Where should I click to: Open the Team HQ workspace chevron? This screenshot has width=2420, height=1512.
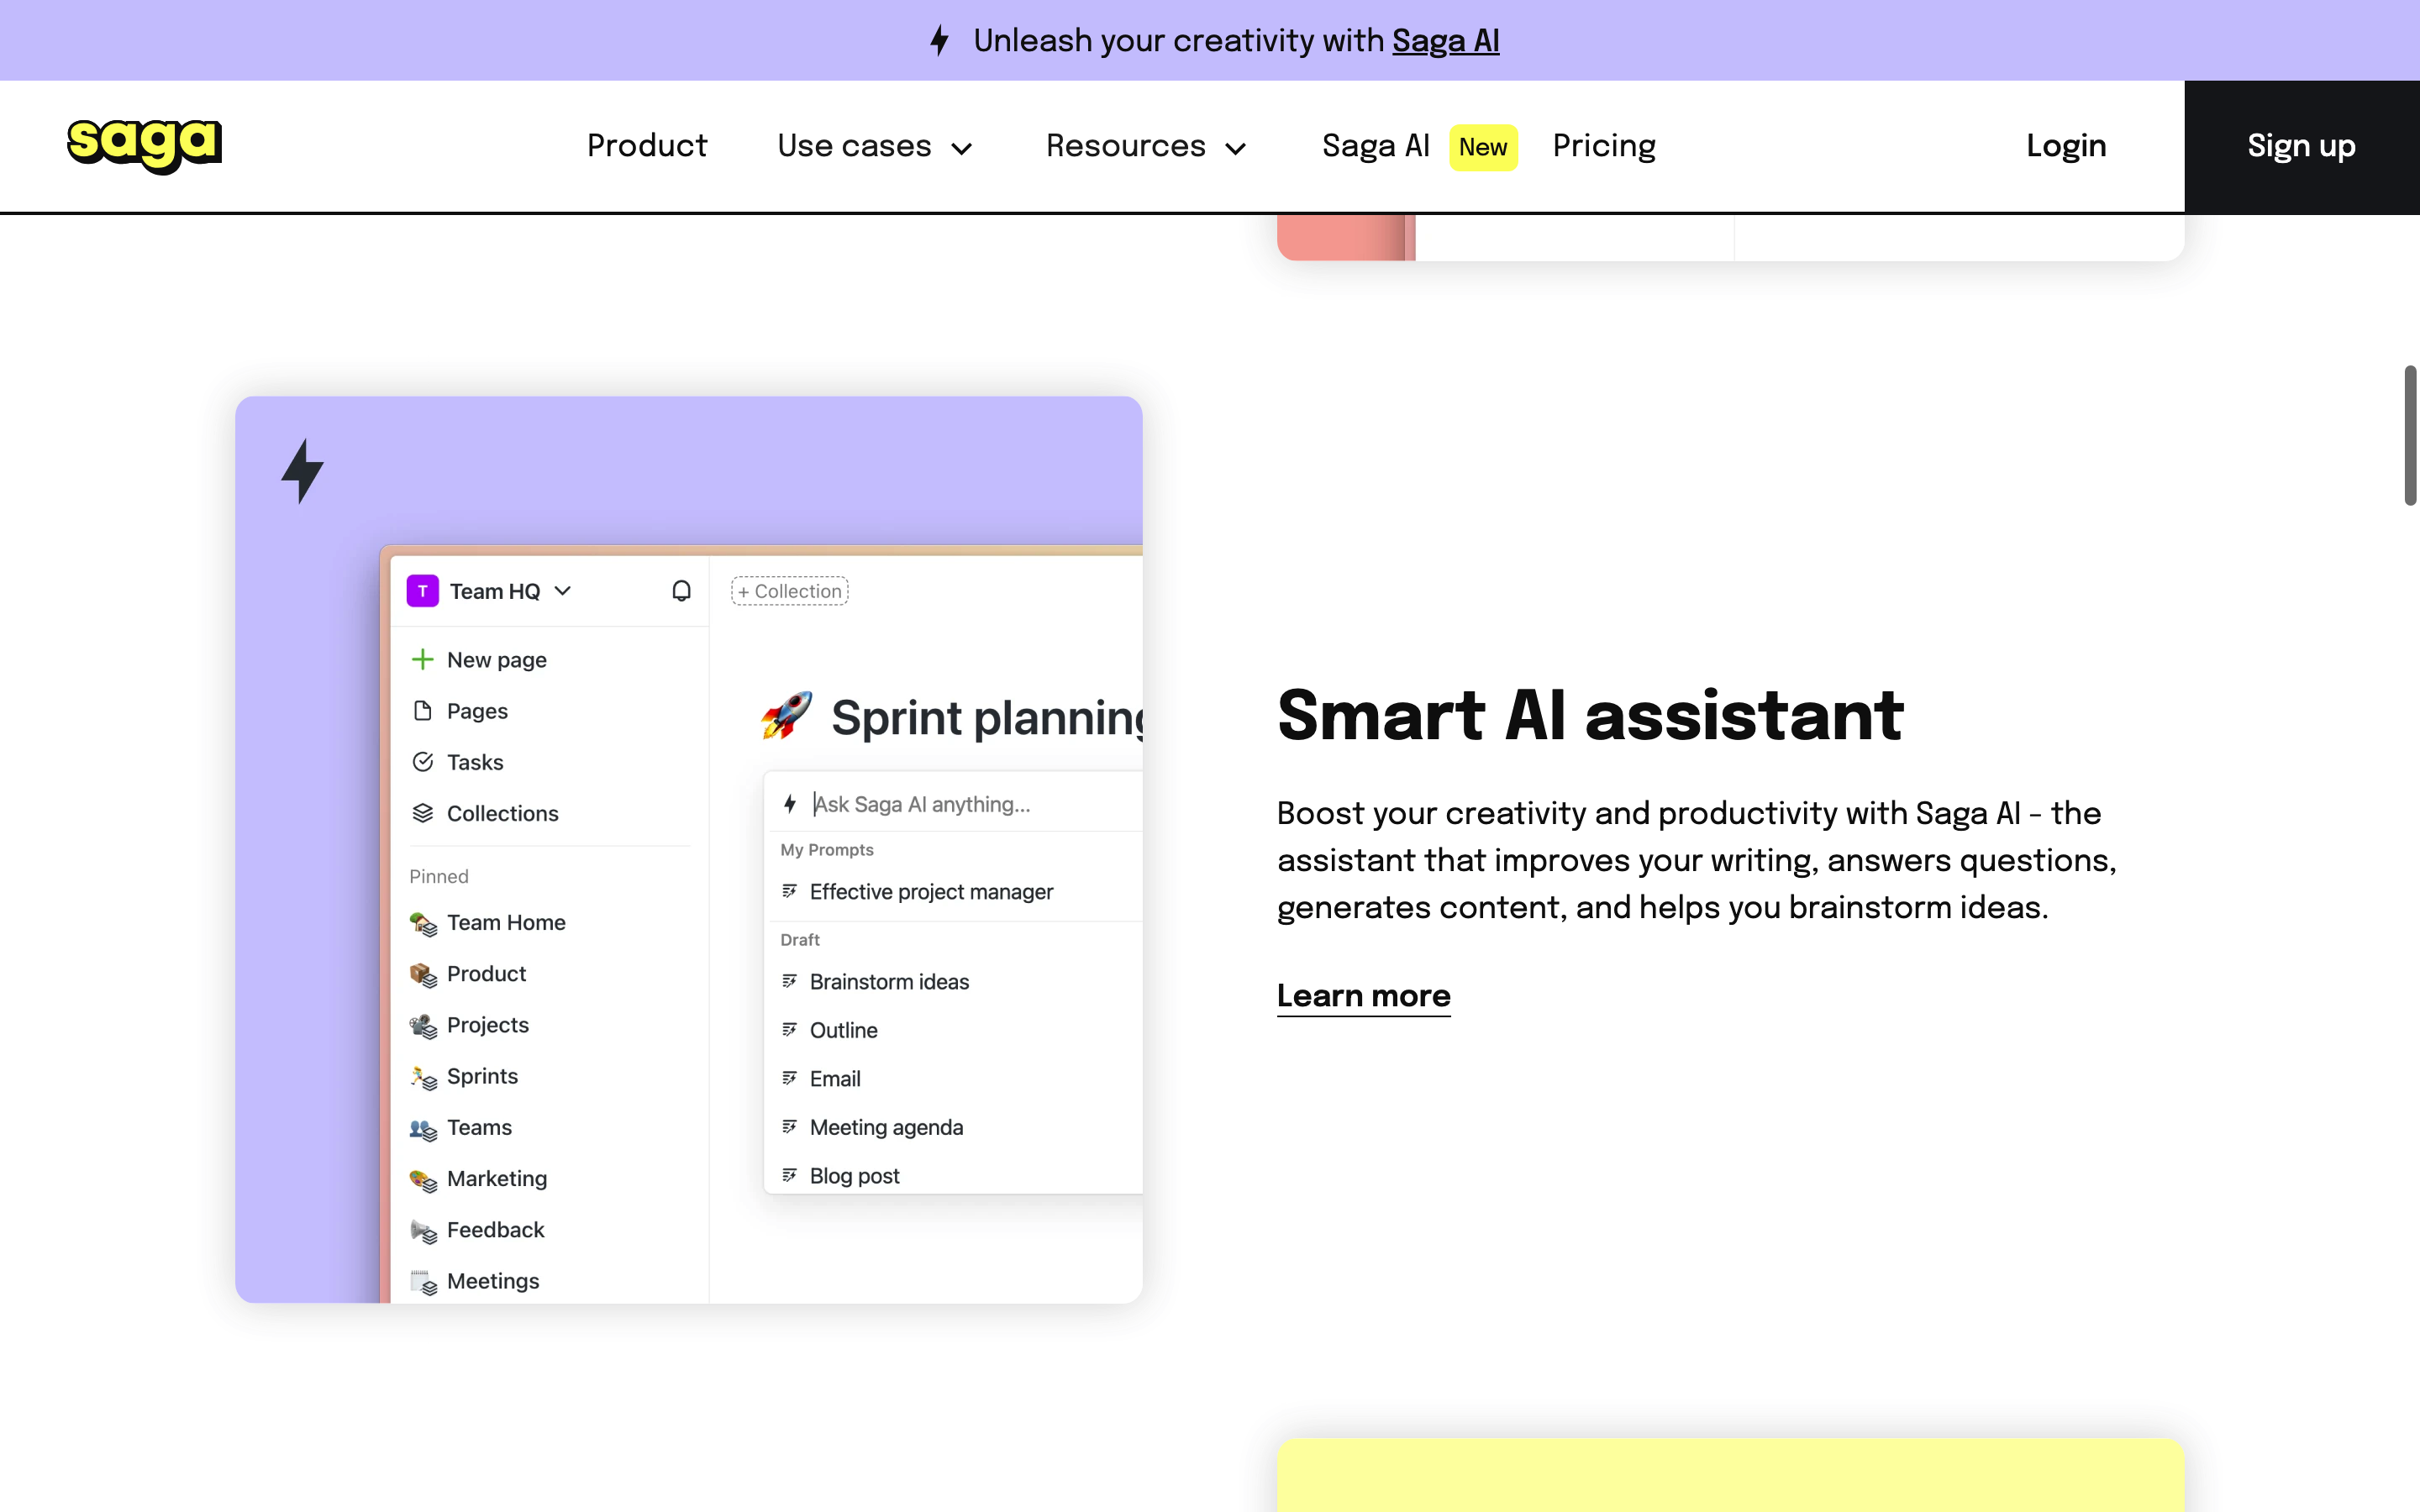pyautogui.click(x=563, y=591)
